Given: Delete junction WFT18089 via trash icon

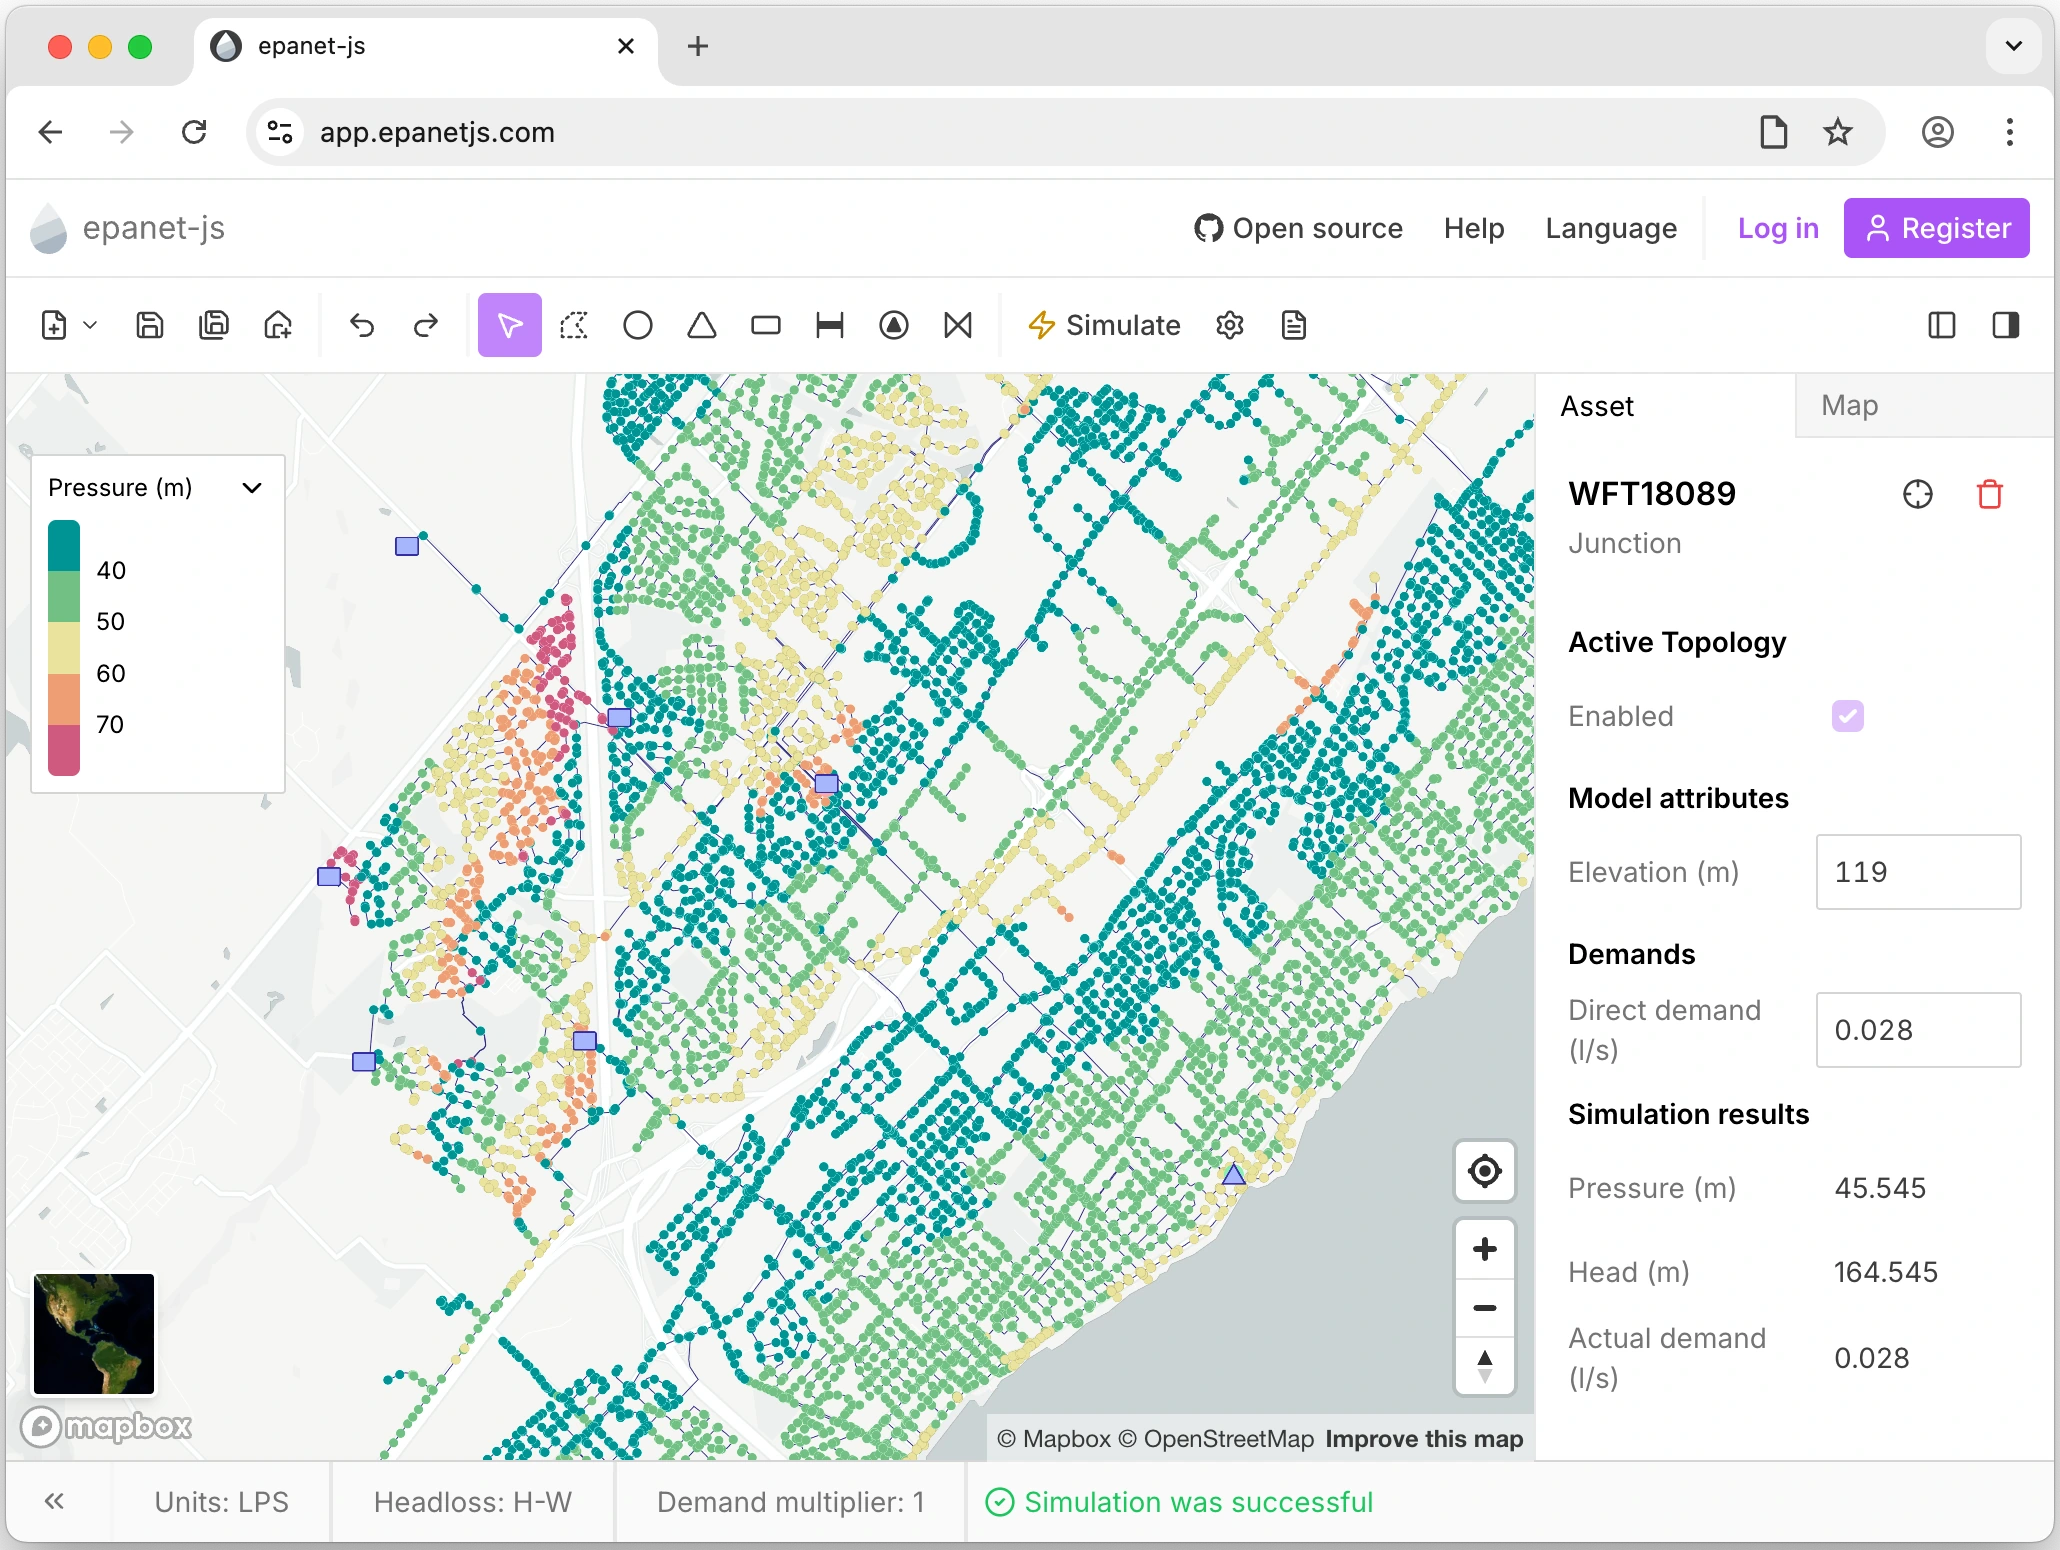Looking at the screenshot, I should pyautogui.click(x=1989, y=493).
